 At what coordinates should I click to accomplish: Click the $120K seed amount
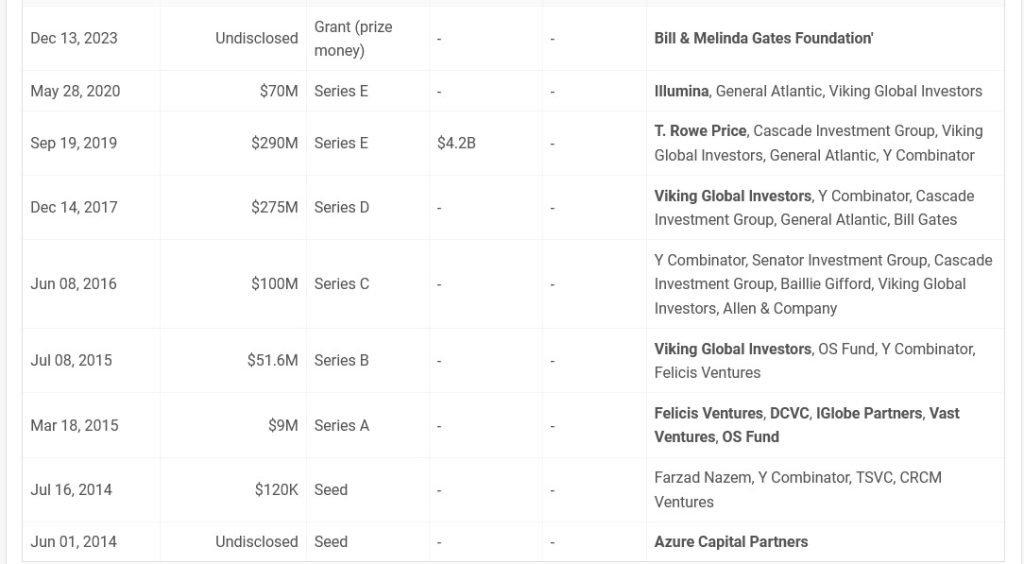276,490
